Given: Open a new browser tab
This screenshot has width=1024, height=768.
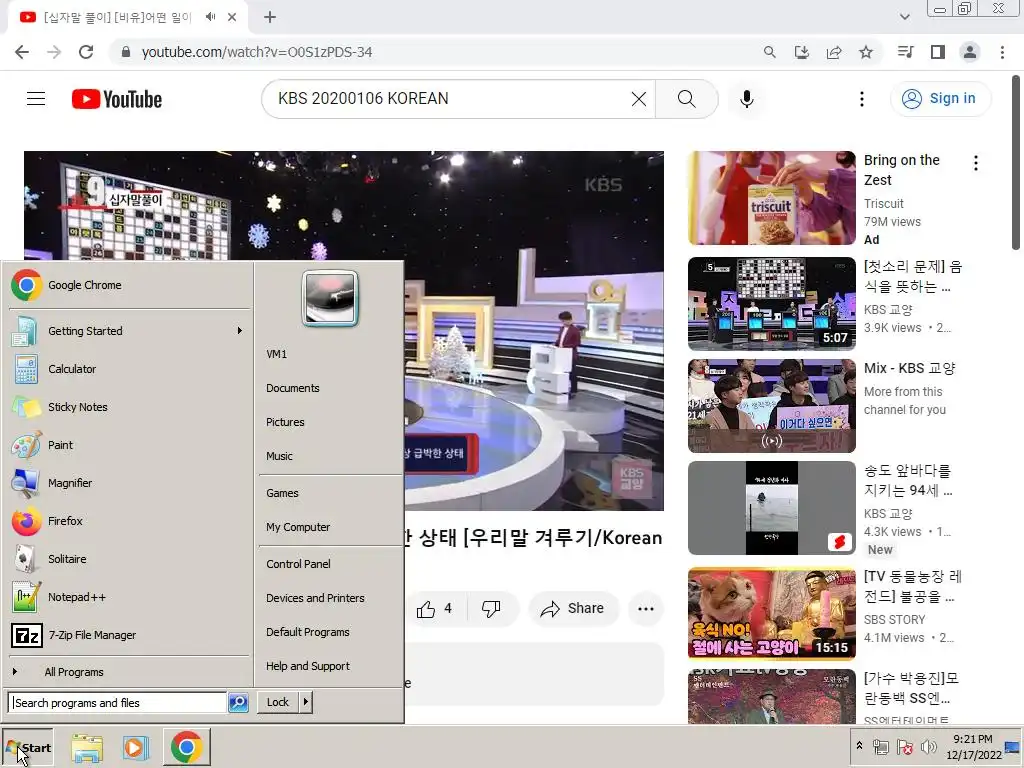Looking at the screenshot, I should click(x=270, y=17).
